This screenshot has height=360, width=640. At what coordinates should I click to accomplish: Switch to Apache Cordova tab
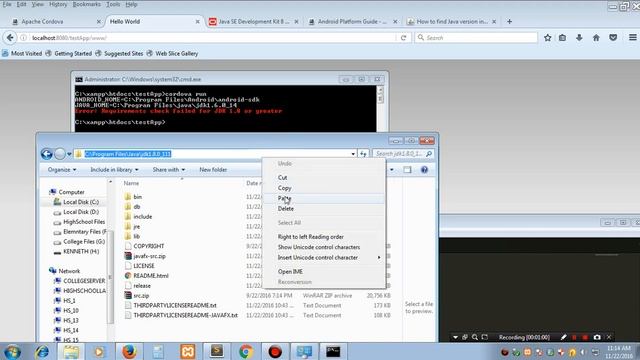[55, 22]
